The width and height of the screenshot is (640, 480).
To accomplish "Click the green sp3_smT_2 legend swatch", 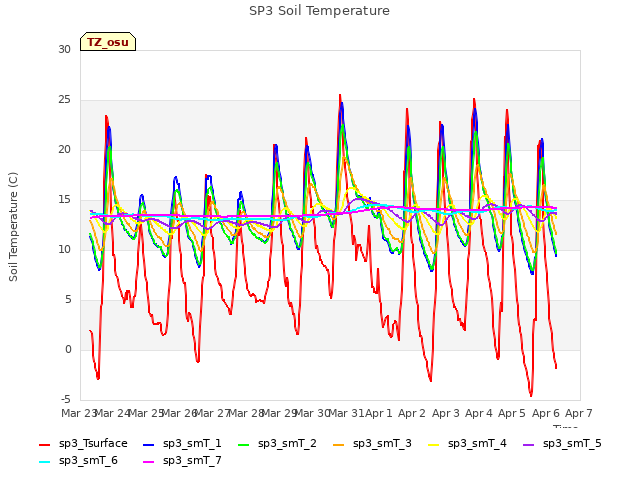I will [x=244, y=444].
